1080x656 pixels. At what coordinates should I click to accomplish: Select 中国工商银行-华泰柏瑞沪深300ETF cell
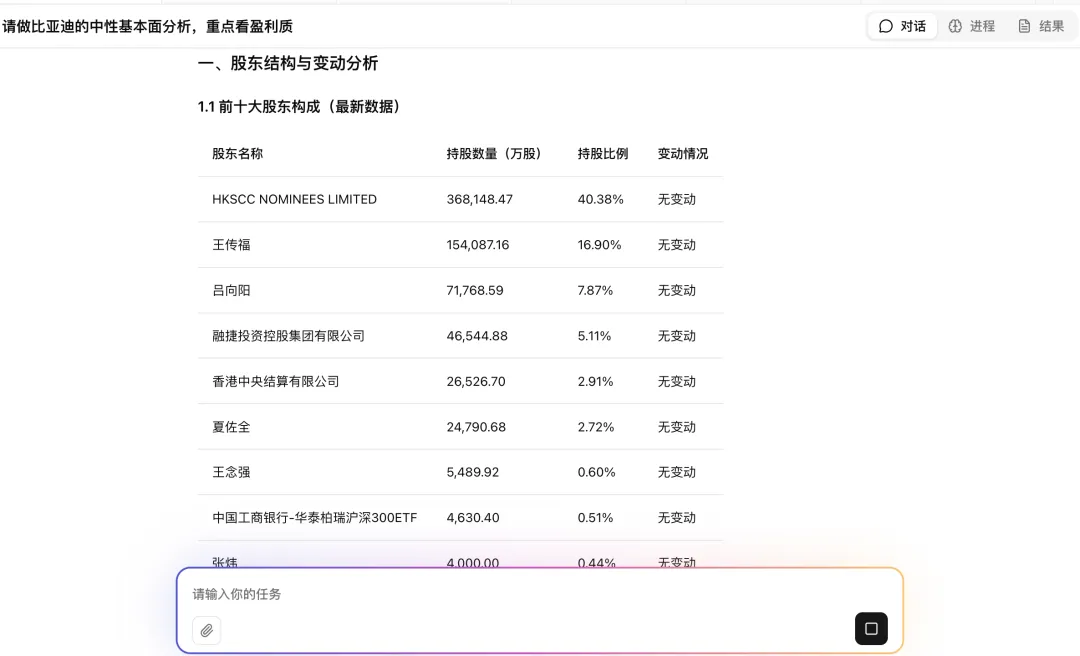point(315,517)
